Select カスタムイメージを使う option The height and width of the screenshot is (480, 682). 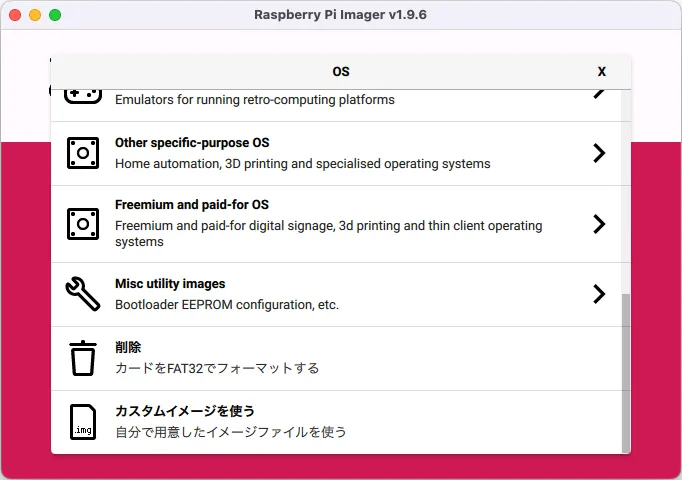pos(336,422)
